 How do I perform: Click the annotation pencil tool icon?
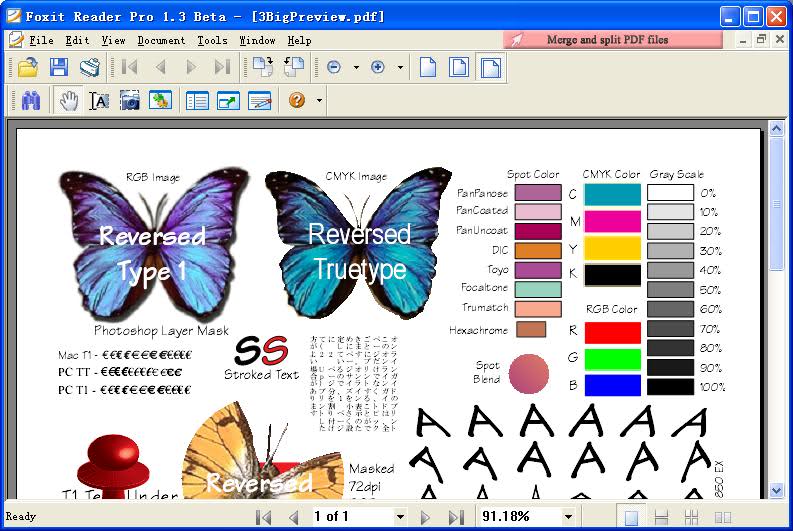(x=260, y=100)
